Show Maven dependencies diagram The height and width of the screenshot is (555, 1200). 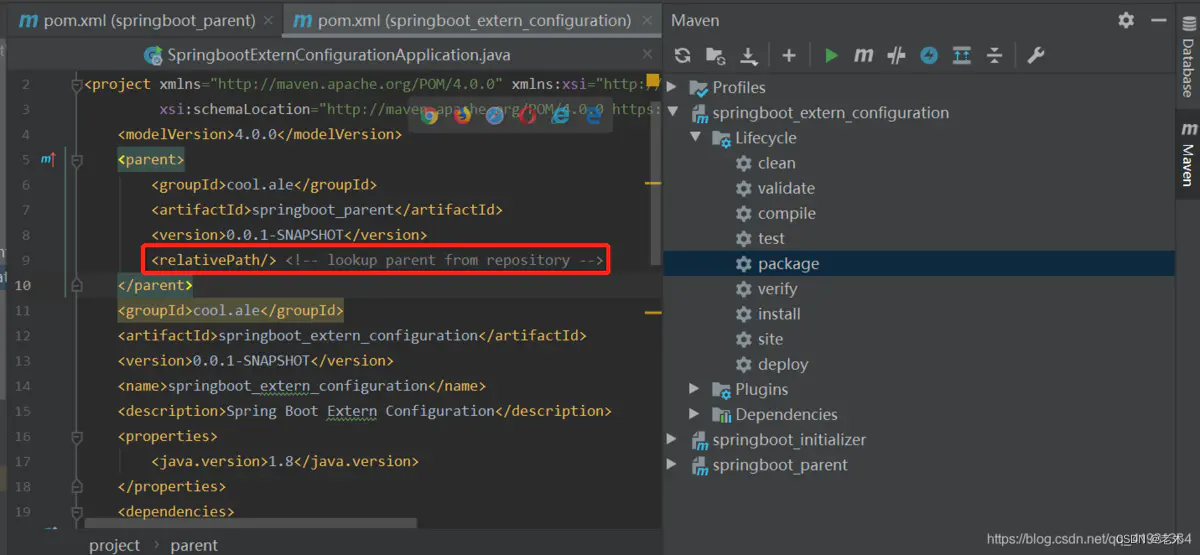(962, 56)
